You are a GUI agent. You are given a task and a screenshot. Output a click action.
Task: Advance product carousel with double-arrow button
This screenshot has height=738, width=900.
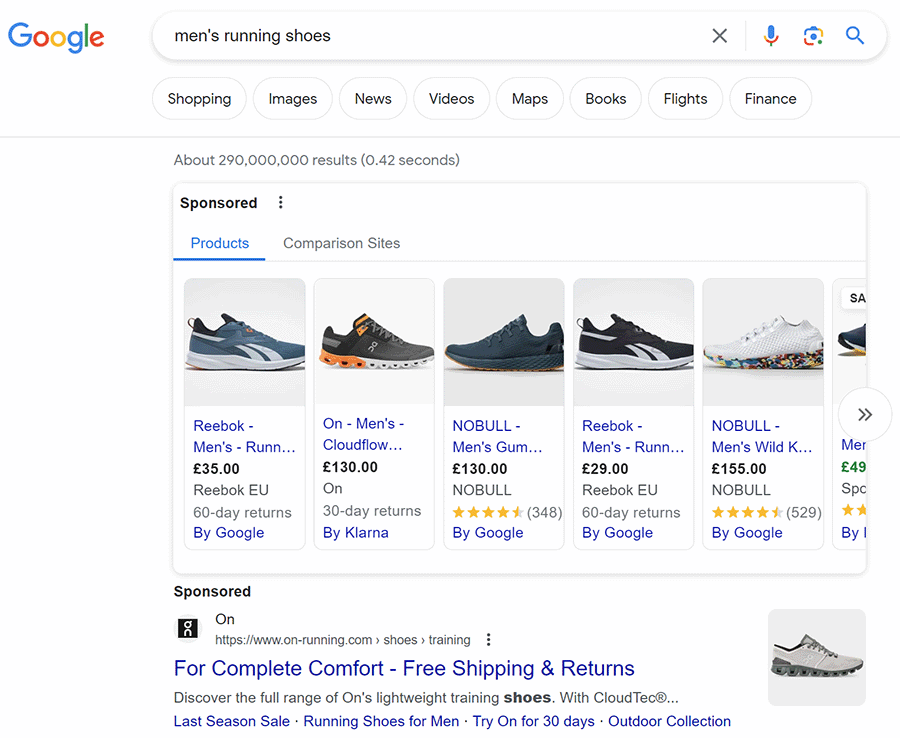coord(864,414)
